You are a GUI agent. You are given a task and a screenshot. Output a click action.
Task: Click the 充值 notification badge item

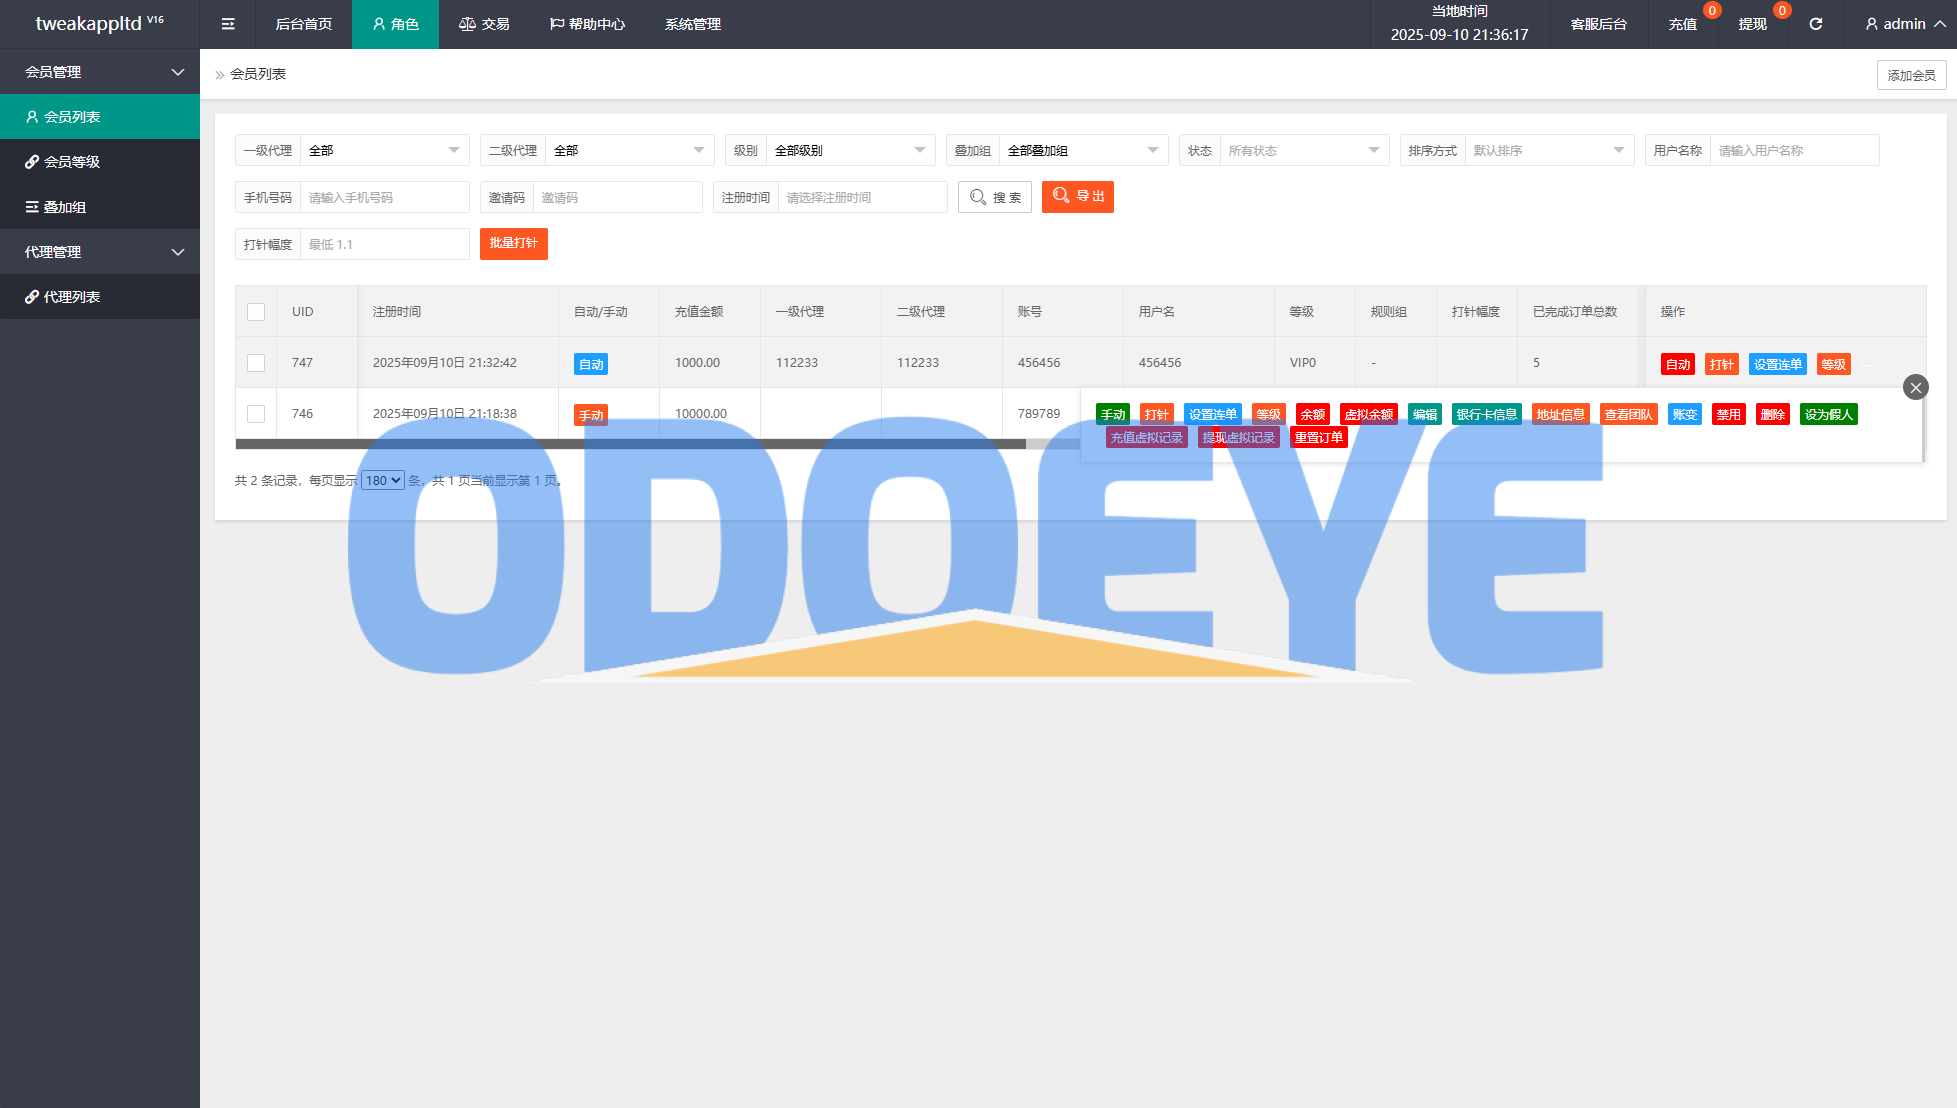click(1683, 24)
